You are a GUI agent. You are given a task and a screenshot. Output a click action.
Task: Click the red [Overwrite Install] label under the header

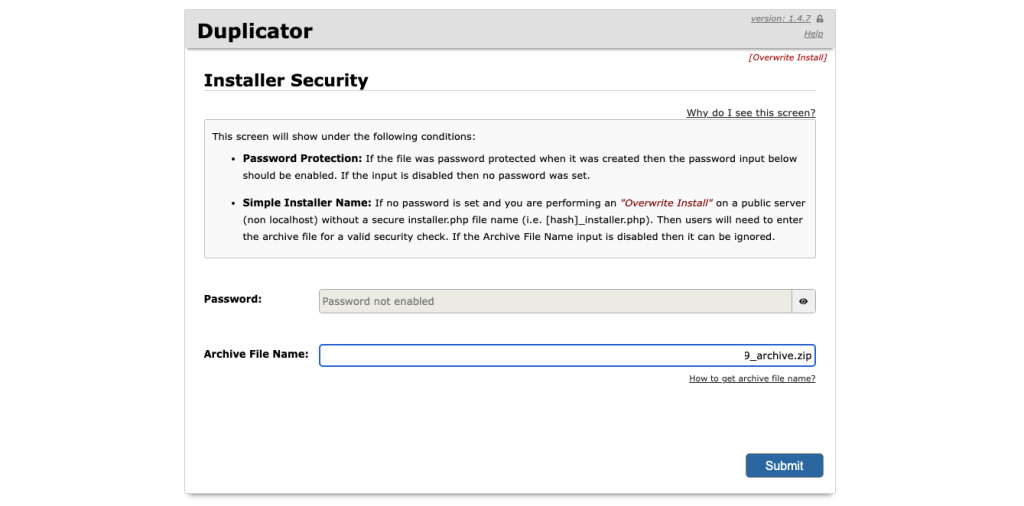[x=788, y=57]
